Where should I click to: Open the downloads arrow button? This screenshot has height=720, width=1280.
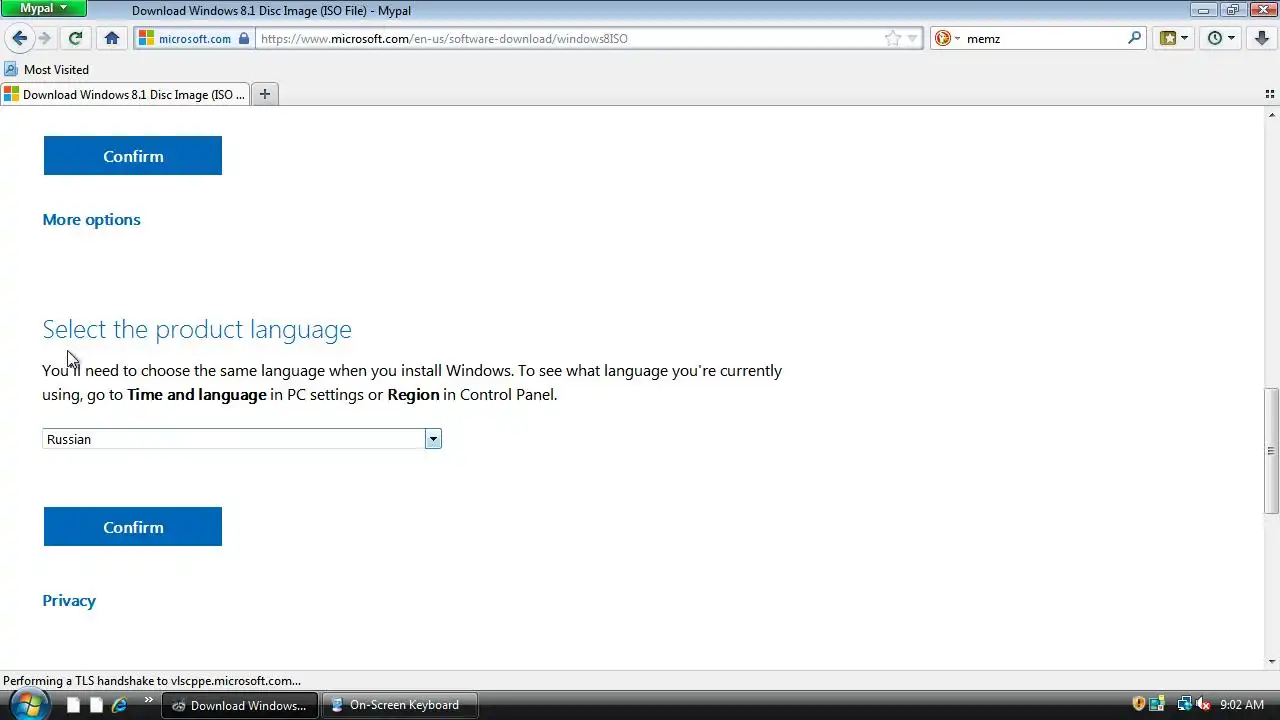(1262, 38)
